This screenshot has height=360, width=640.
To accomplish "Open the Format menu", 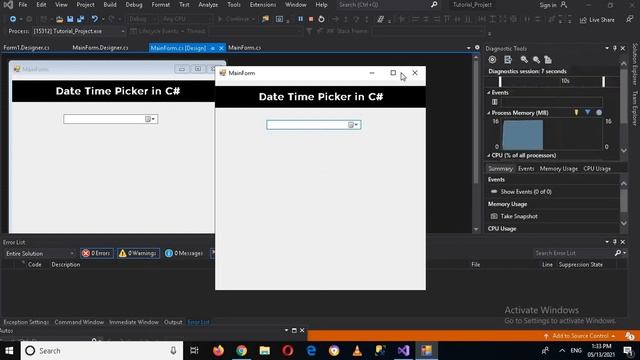I will [160, 5].
